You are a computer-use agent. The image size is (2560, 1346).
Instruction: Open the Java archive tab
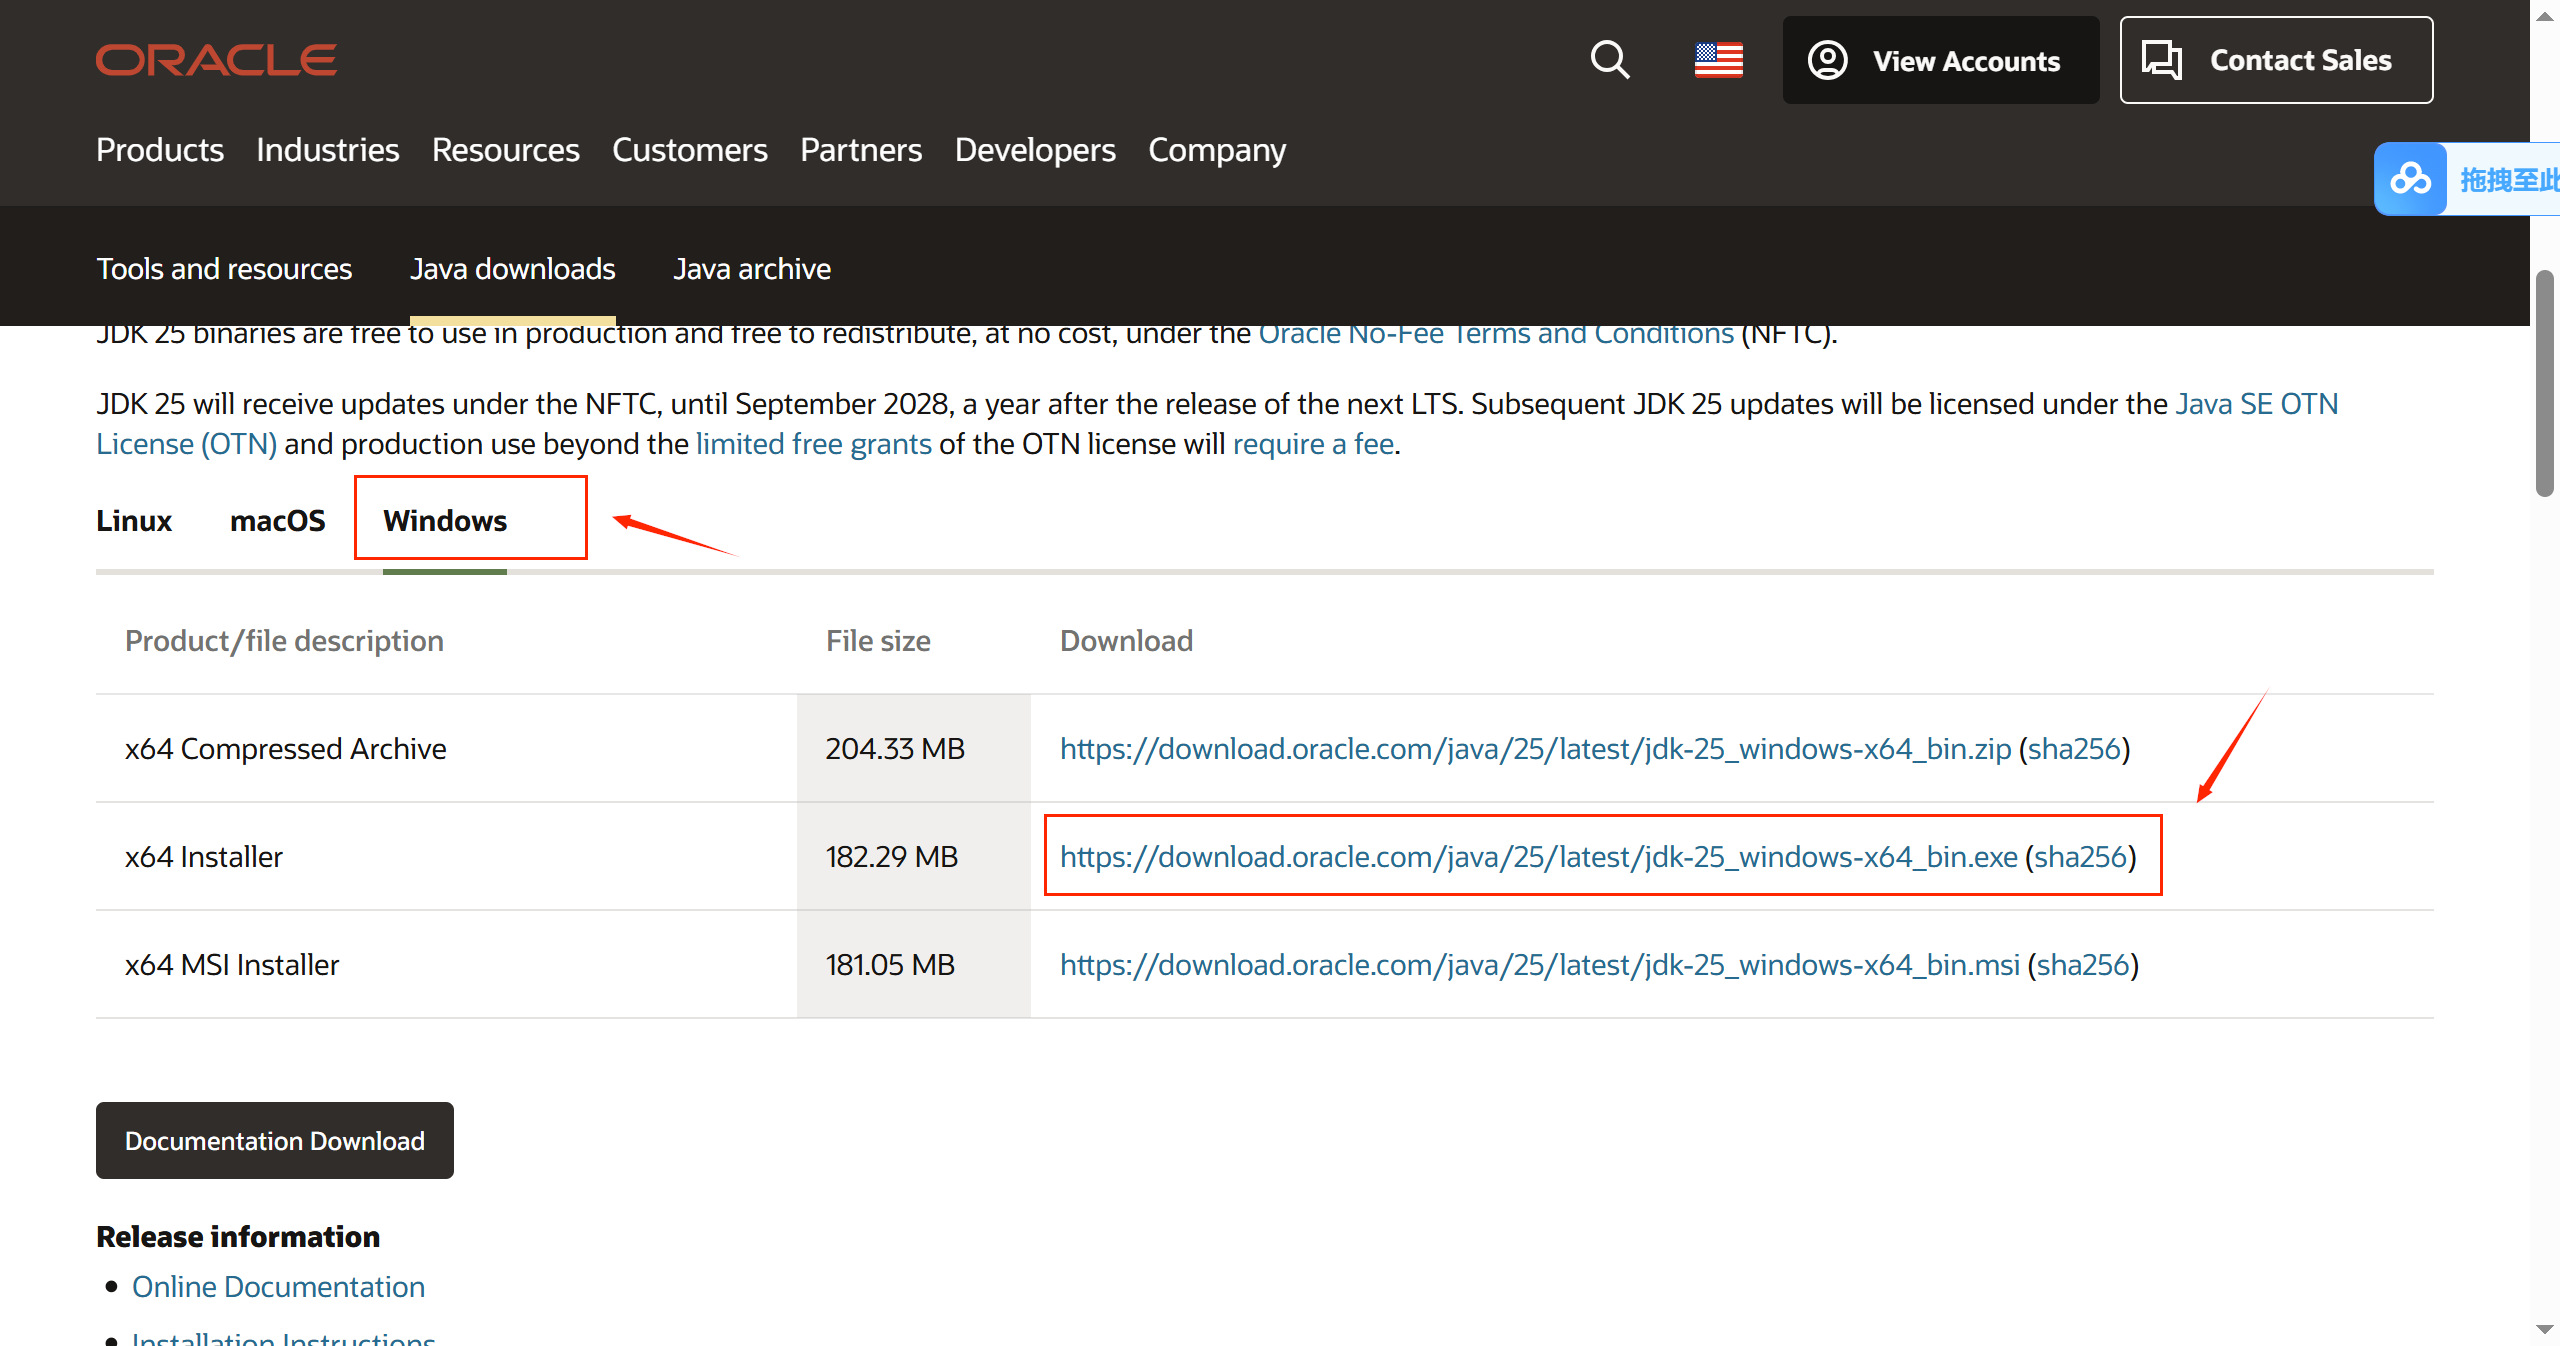[x=751, y=269]
